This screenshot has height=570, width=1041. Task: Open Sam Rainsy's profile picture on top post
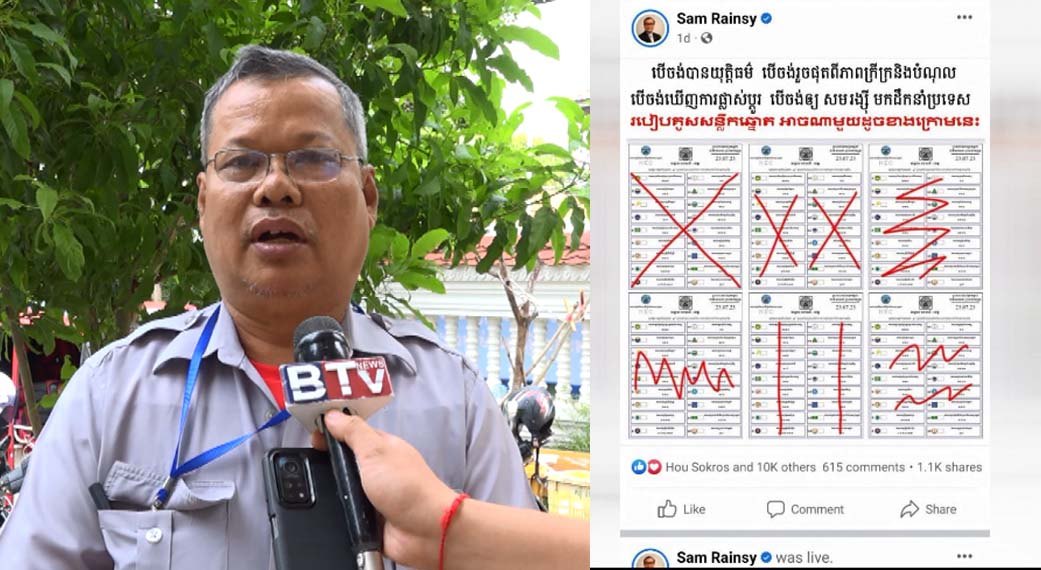[649, 28]
